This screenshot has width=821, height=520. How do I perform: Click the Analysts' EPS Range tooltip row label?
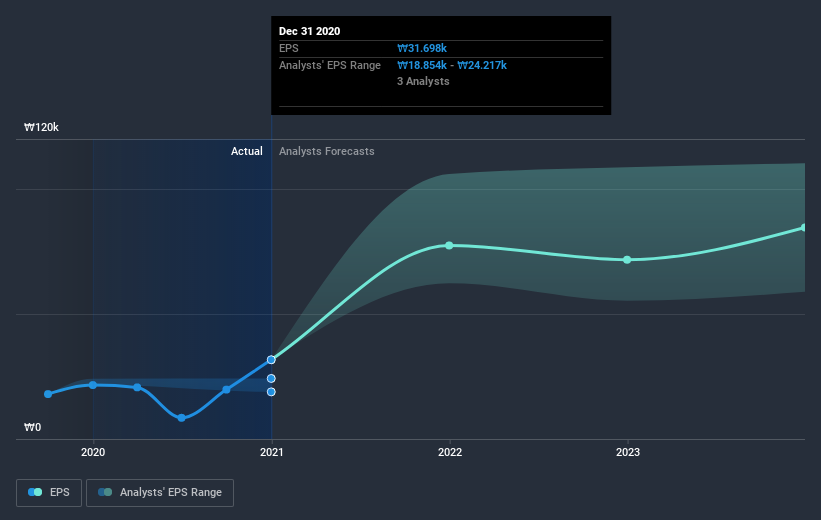coord(330,65)
